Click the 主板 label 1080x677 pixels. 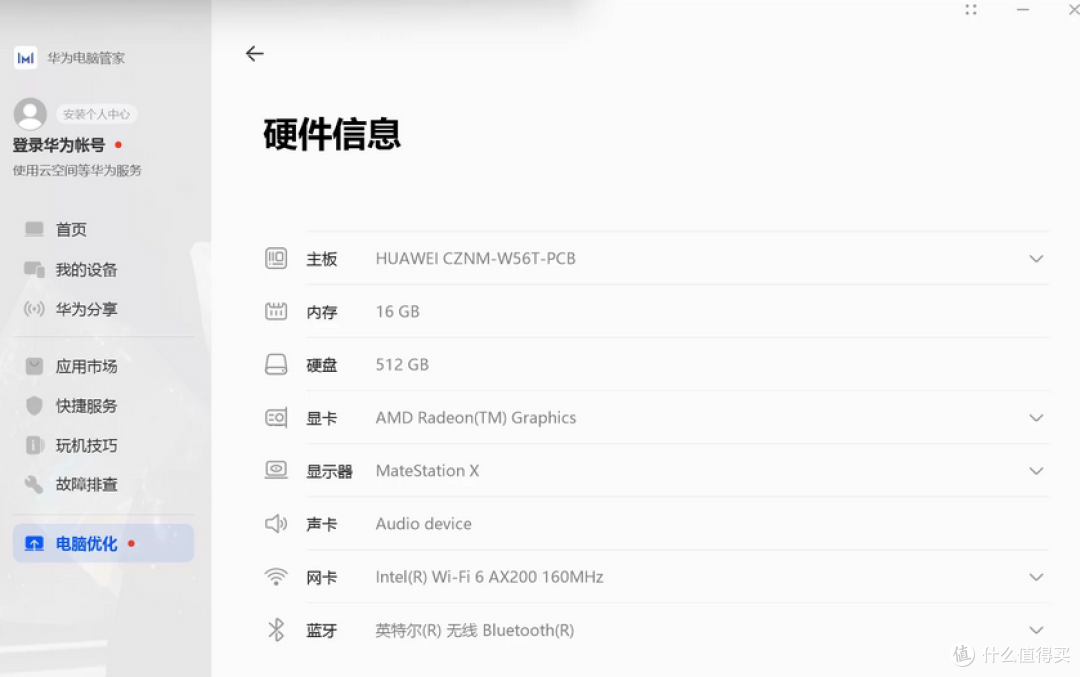(322, 259)
